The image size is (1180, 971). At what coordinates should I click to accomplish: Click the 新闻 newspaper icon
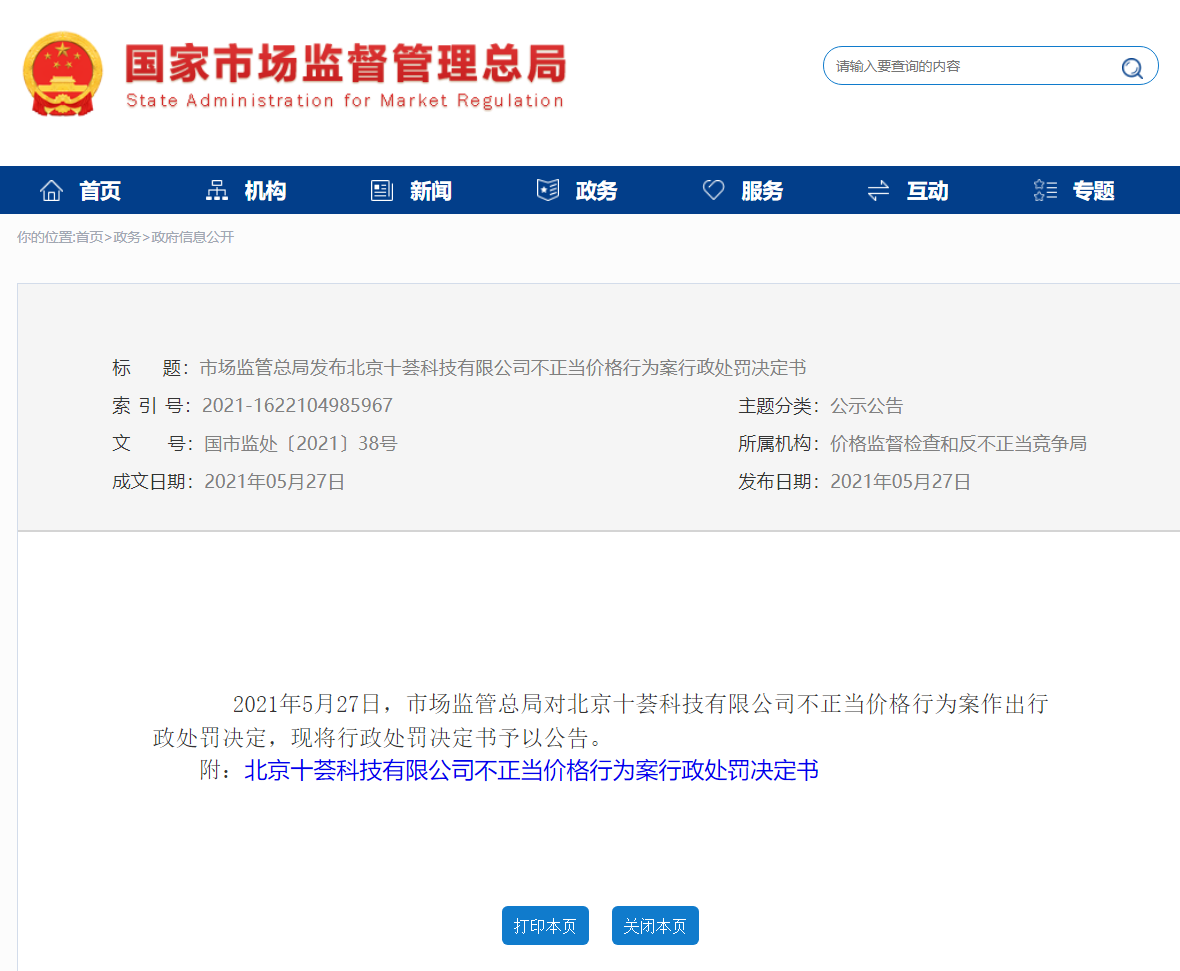[x=381, y=189]
